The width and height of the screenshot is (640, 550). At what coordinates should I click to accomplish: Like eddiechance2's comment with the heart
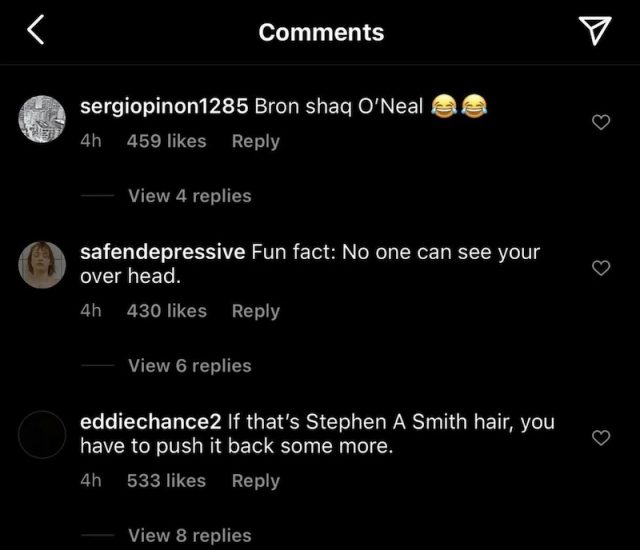(601, 437)
